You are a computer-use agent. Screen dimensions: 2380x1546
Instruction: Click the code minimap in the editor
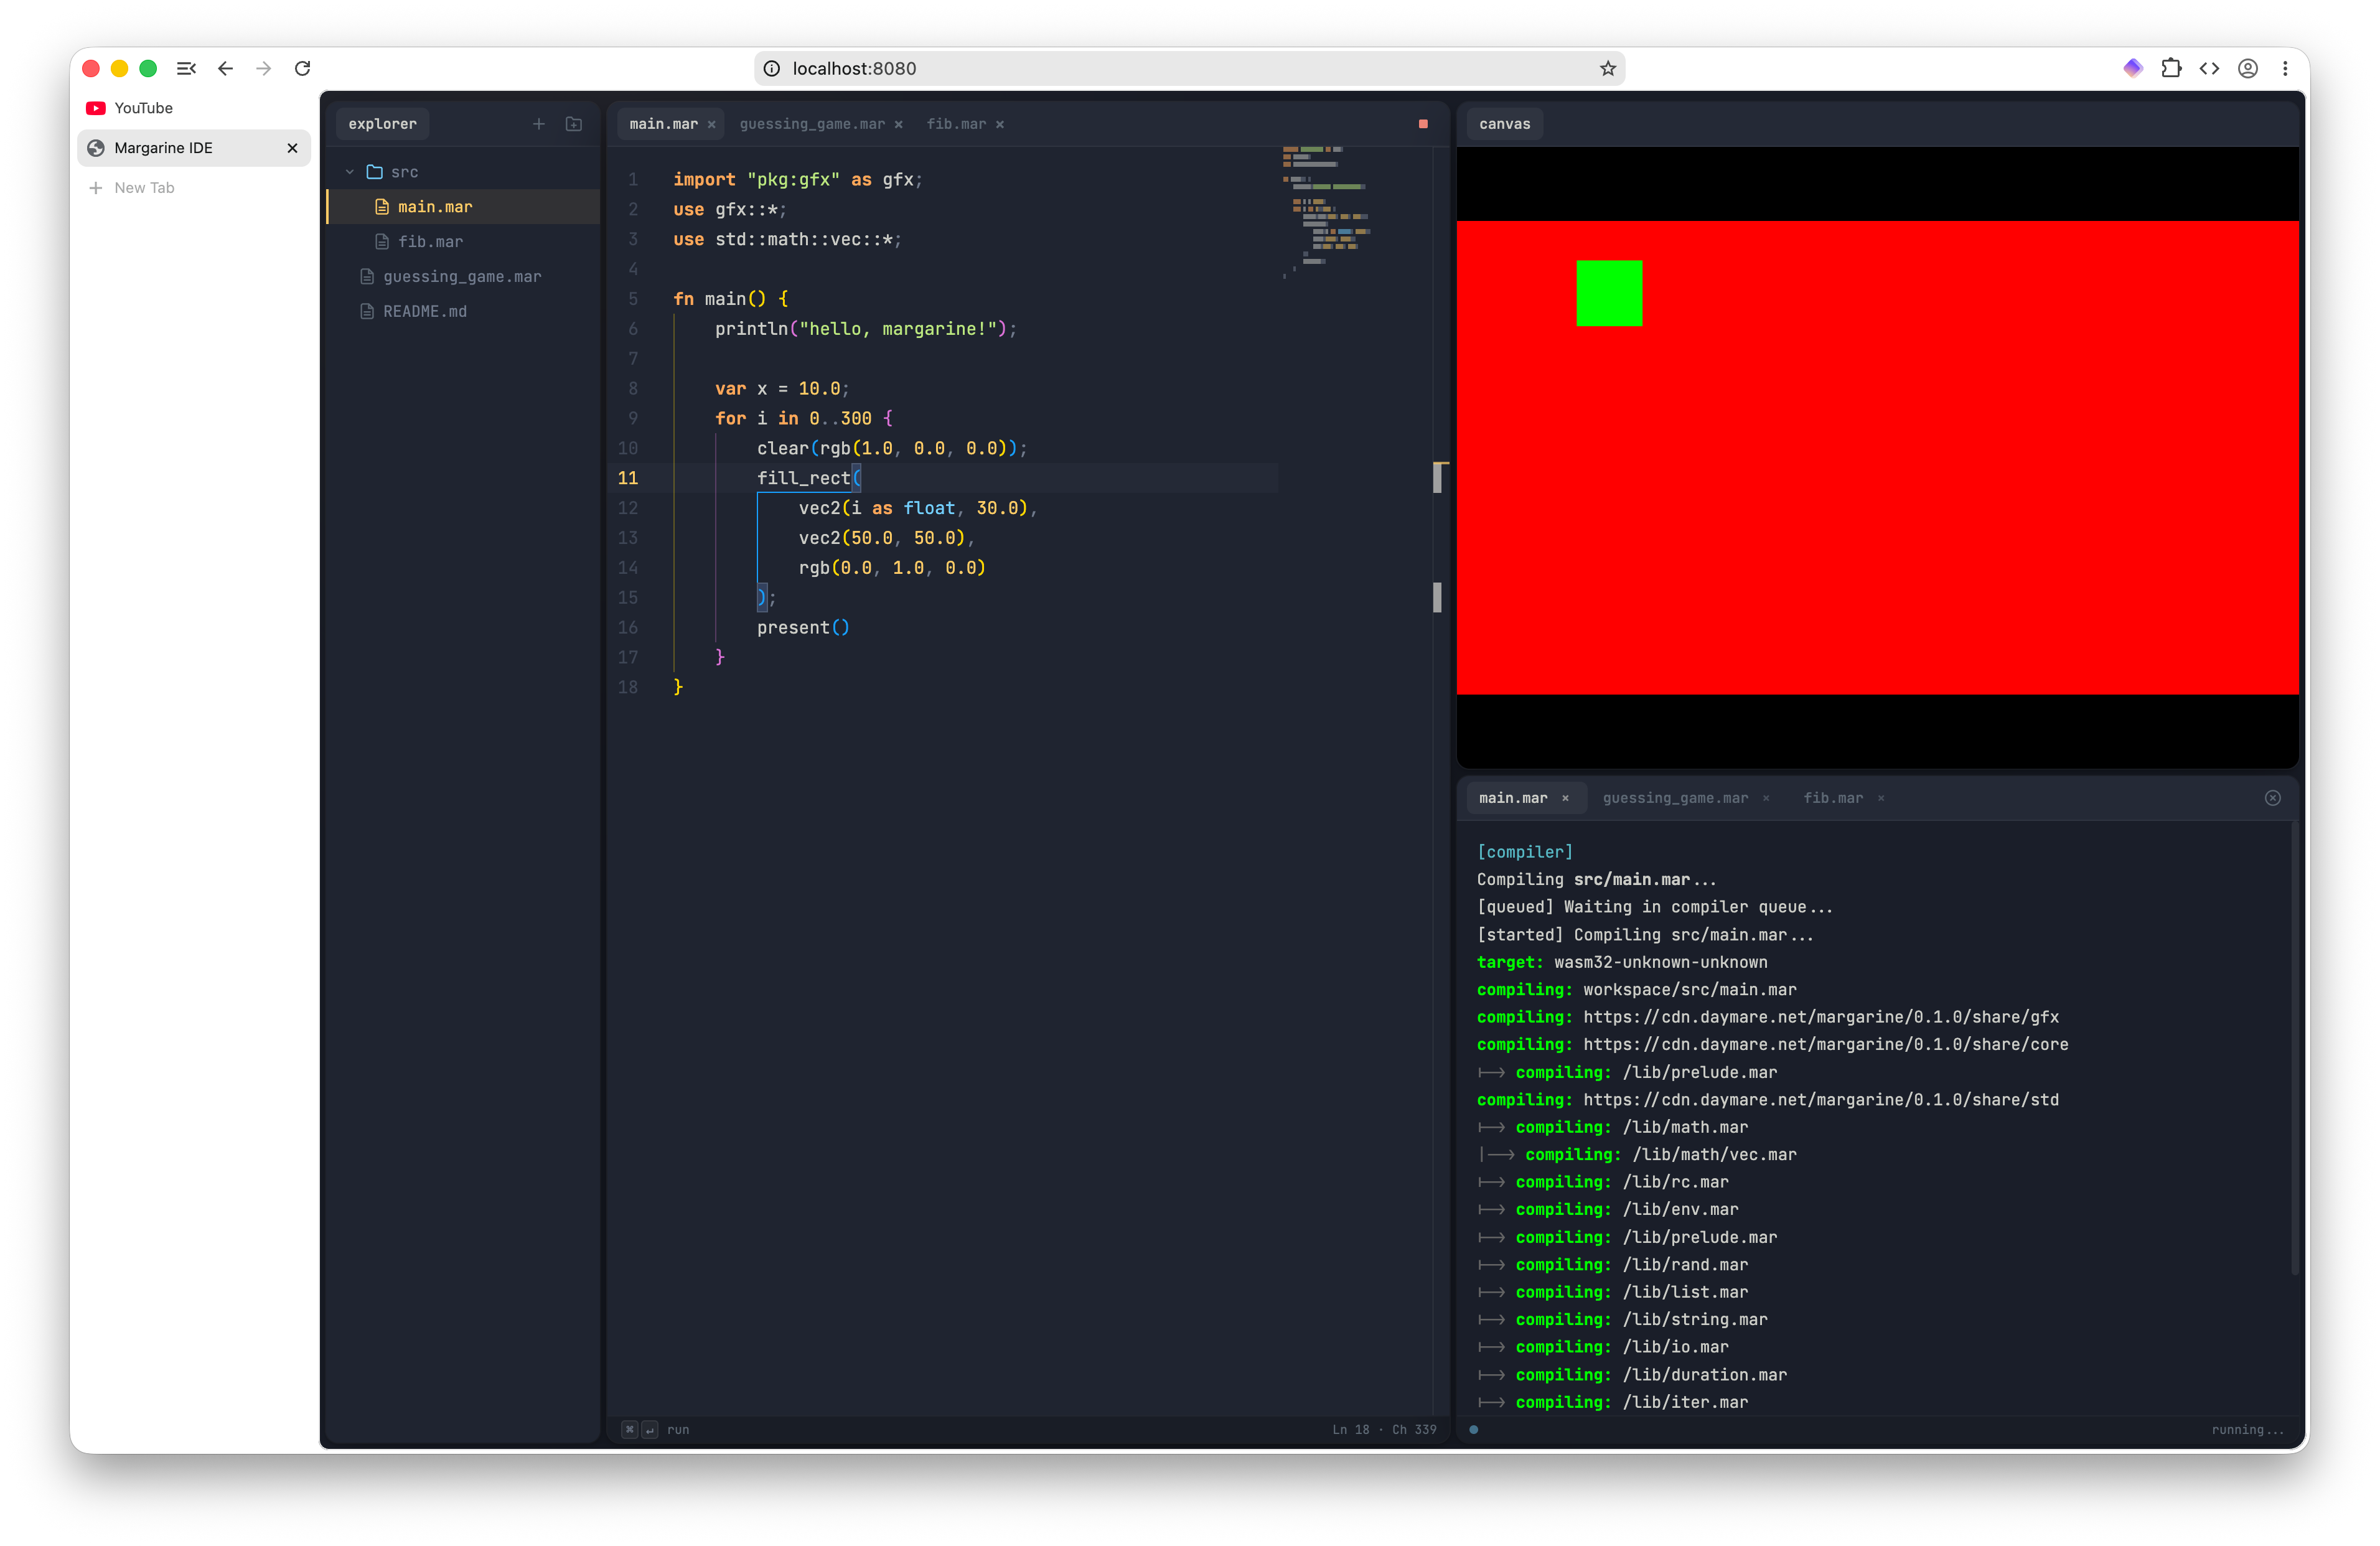point(1327,212)
